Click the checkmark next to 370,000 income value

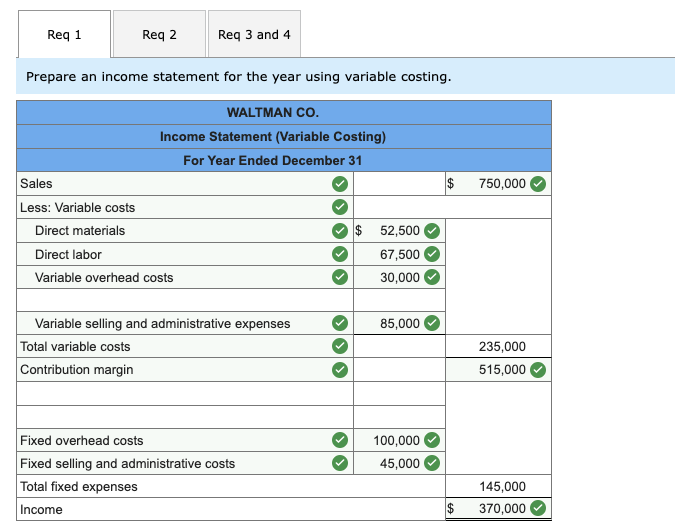(538, 508)
